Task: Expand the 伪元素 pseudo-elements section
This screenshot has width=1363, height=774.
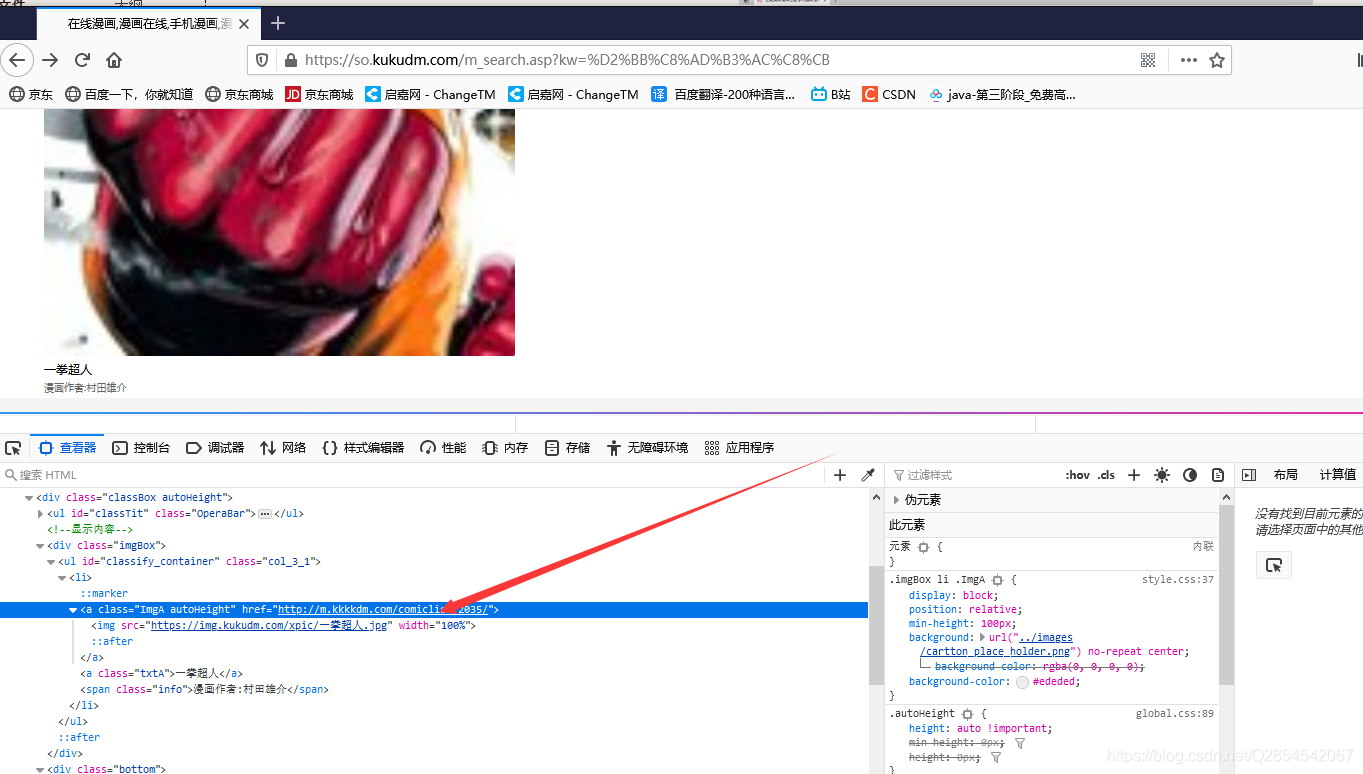Action: [896, 500]
